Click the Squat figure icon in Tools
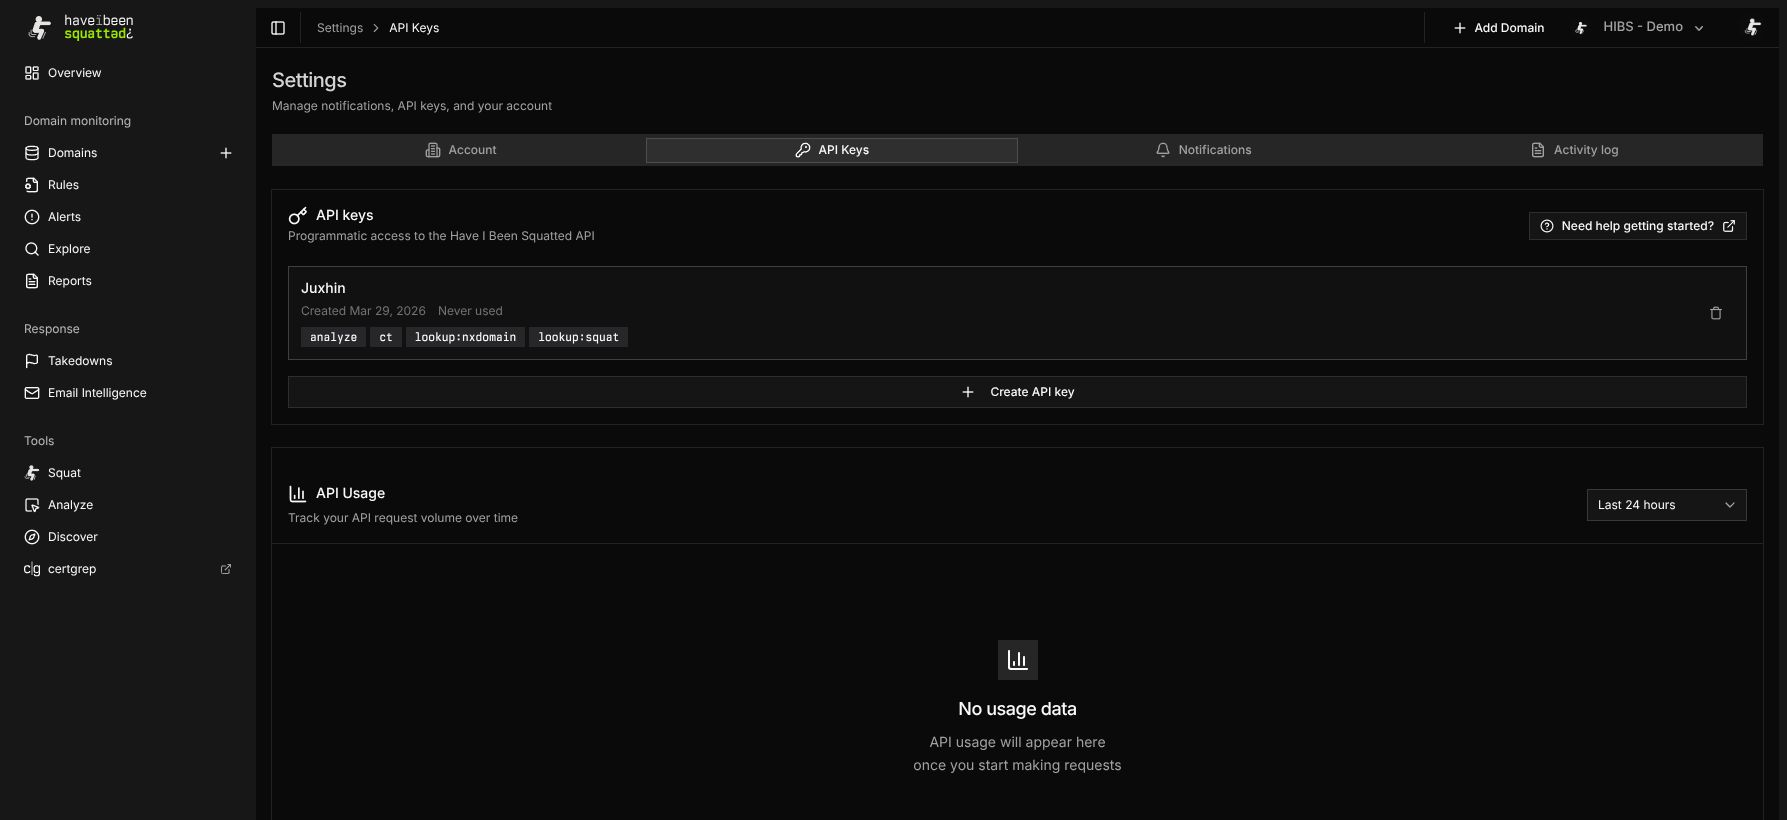 [32, 473]
